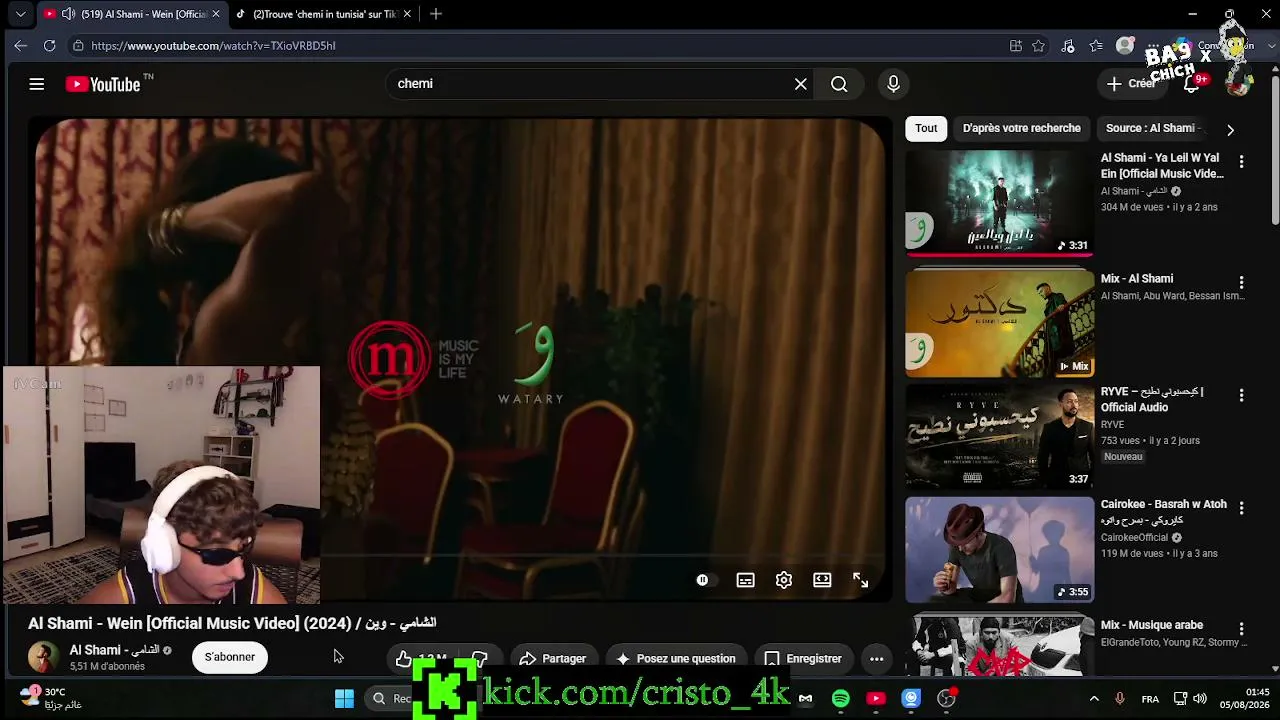Viewport: 1280px width, 720px height.
Task: Click the browser address bar URL
Action: pyautogui.click(x=213, y=46)
